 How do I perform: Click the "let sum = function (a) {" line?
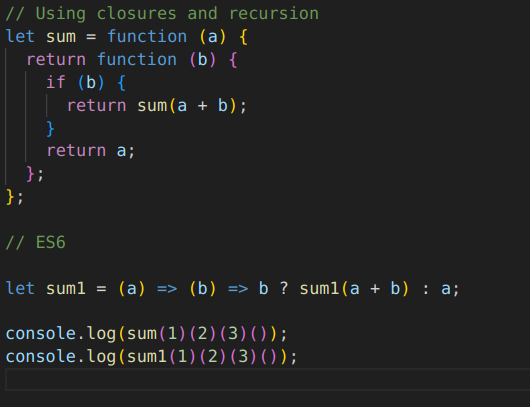127,37
